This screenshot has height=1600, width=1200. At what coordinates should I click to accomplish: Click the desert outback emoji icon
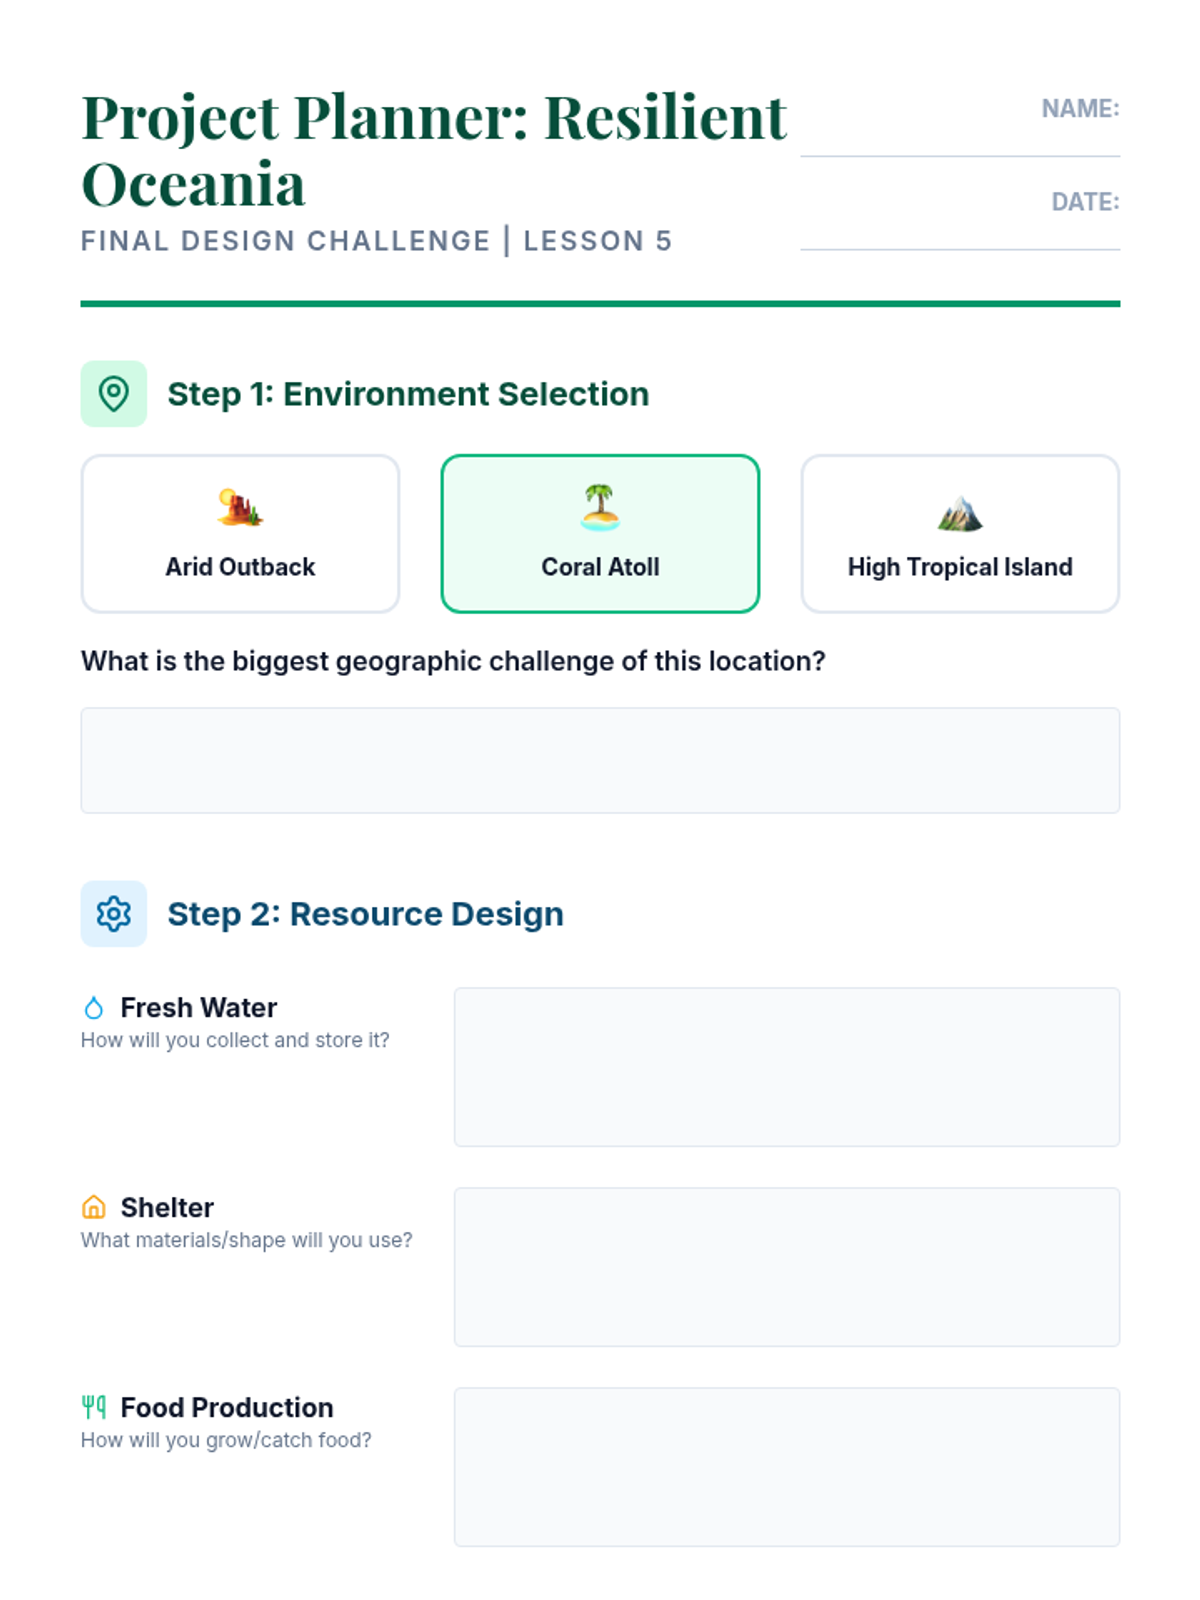tap(240, 507)
